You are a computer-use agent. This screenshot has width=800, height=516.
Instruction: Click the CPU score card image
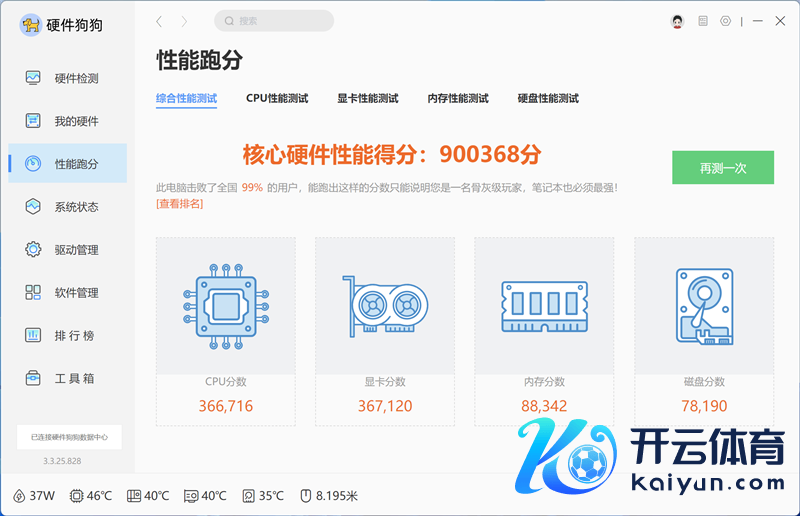225,305
